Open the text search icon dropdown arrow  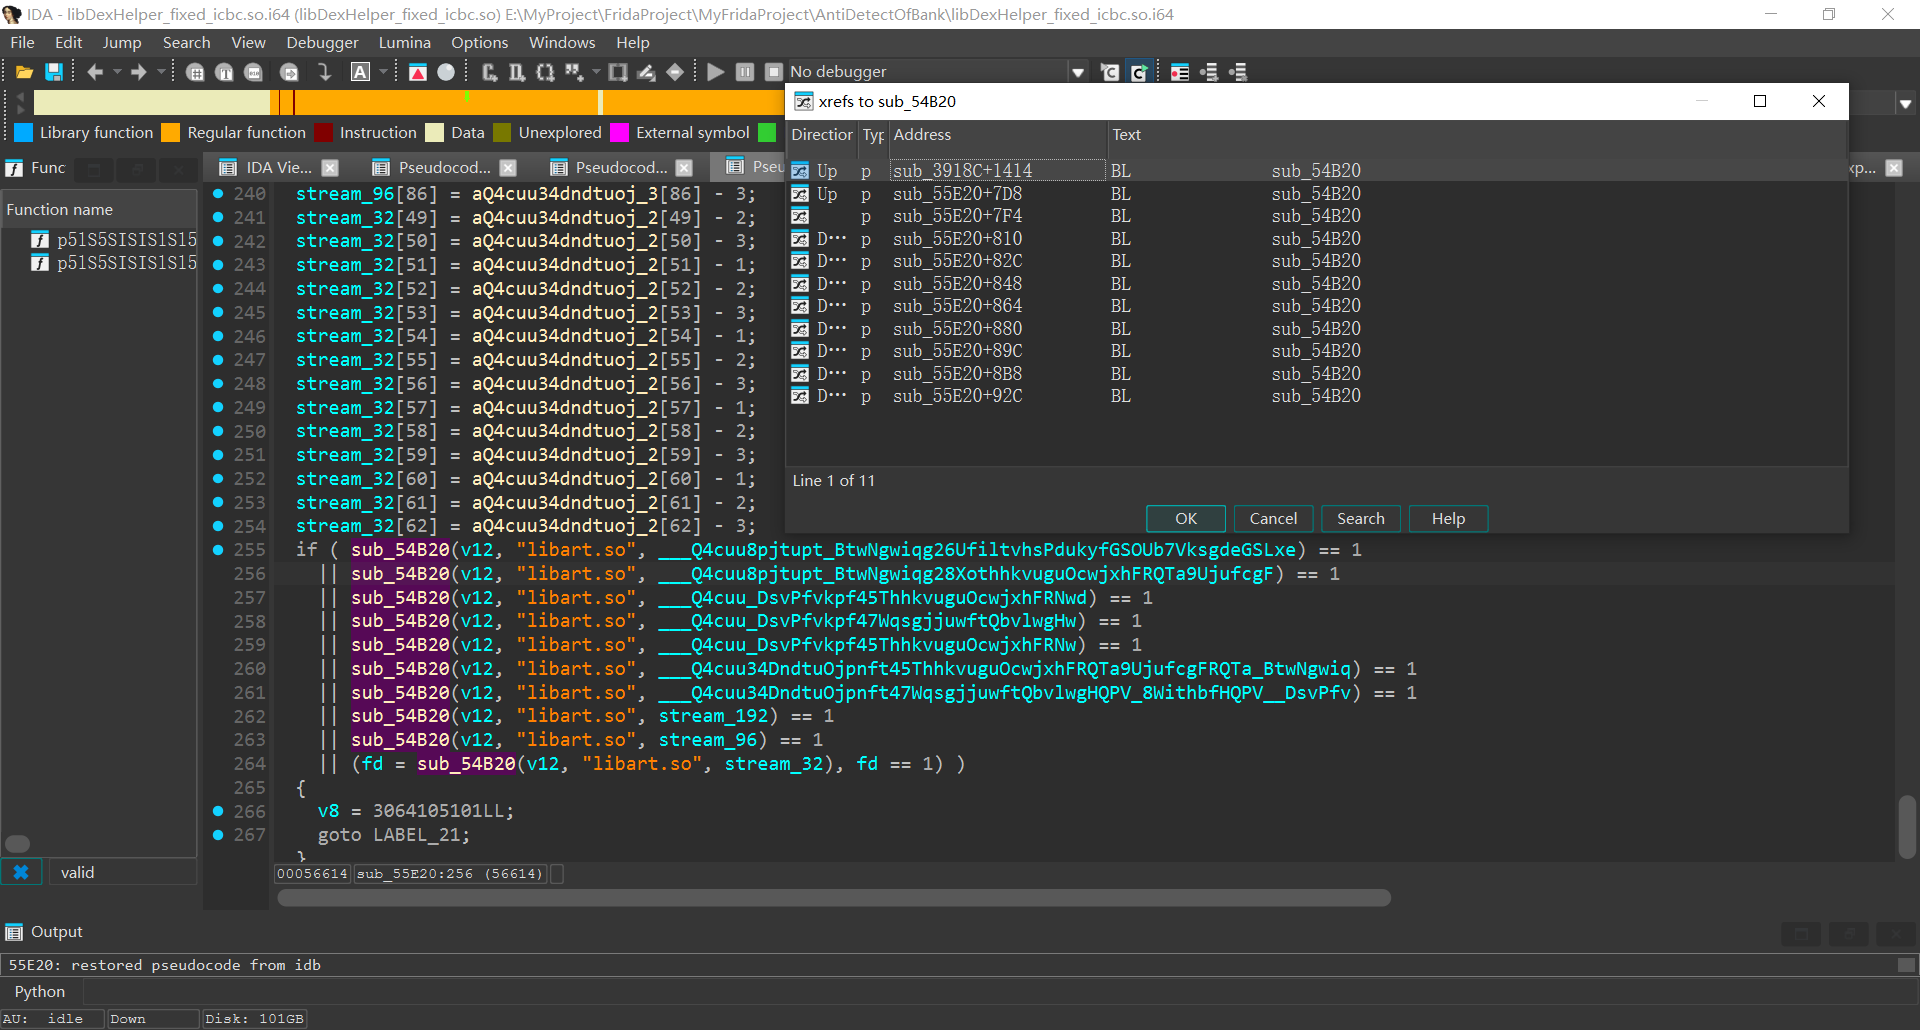(x=383, y=72)
